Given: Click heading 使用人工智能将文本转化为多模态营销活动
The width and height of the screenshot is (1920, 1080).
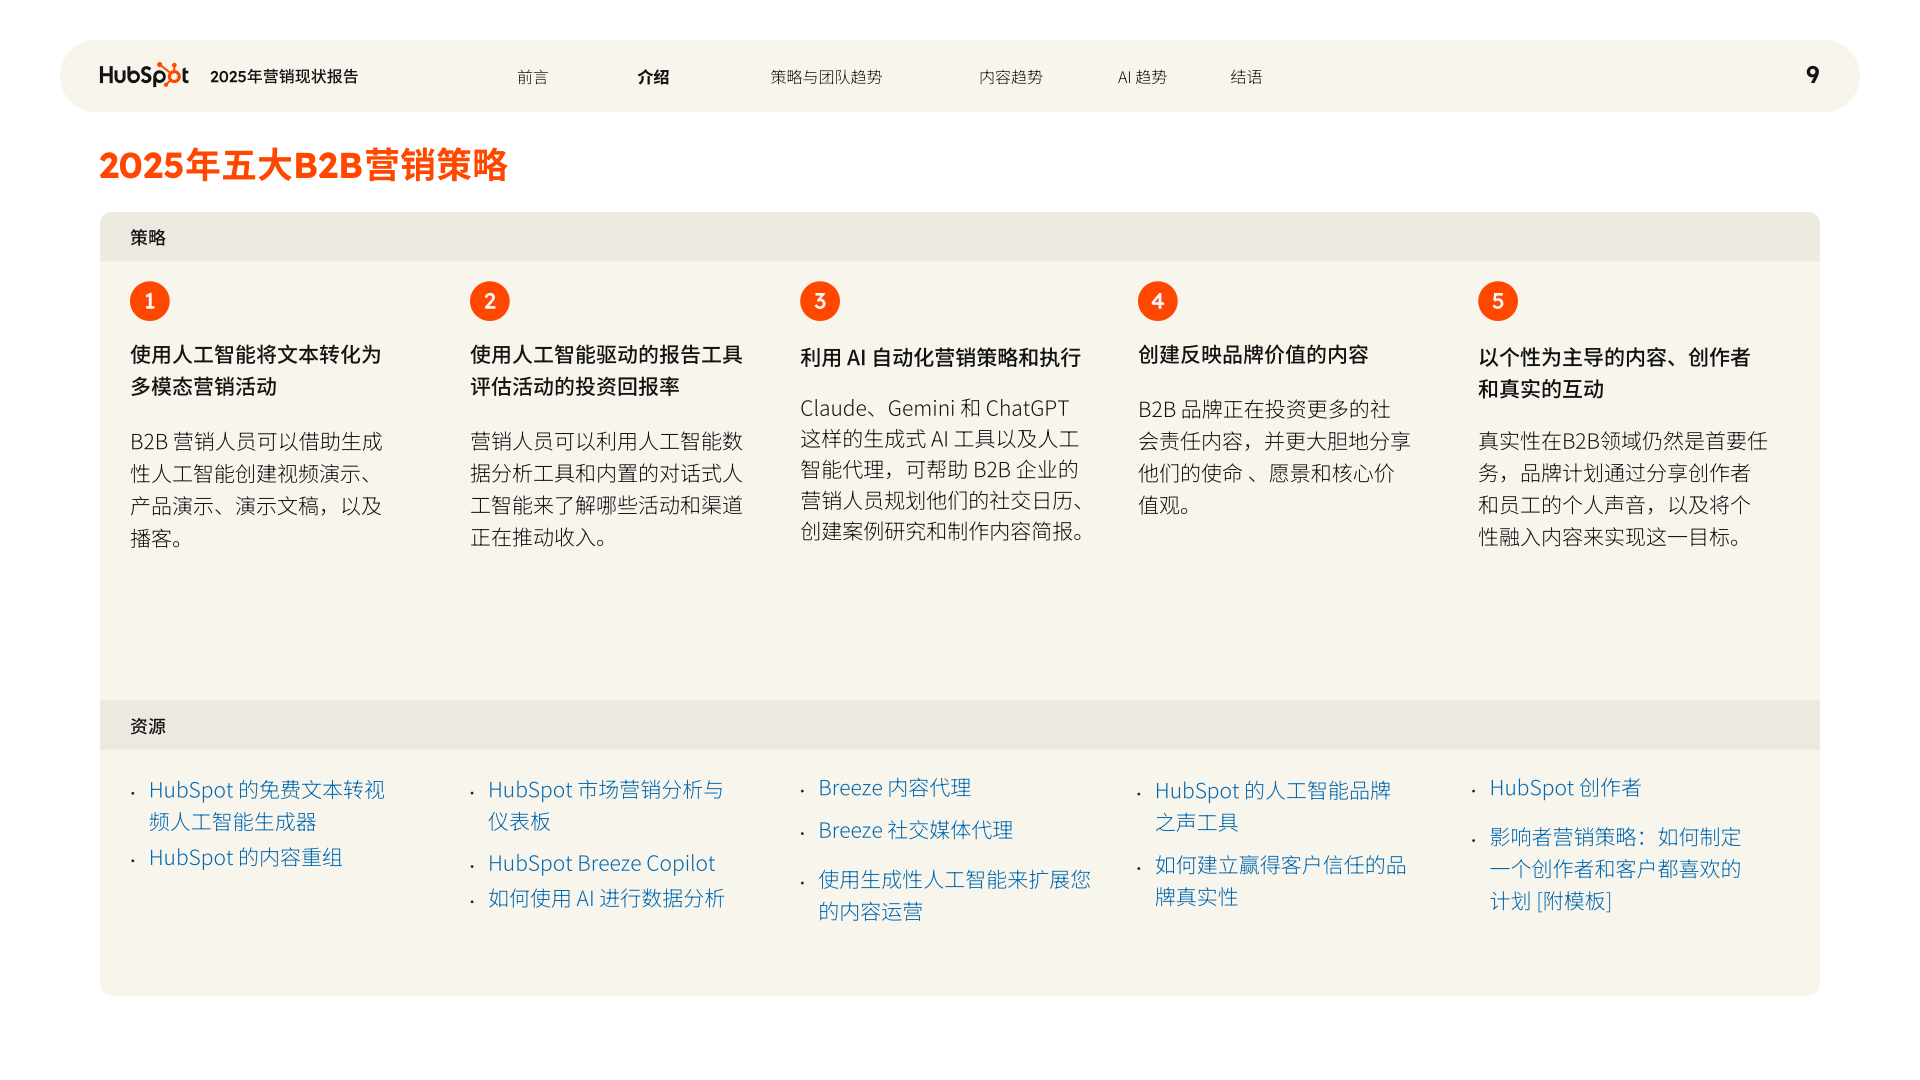Looking at the screenshot, I should [256, 371].
